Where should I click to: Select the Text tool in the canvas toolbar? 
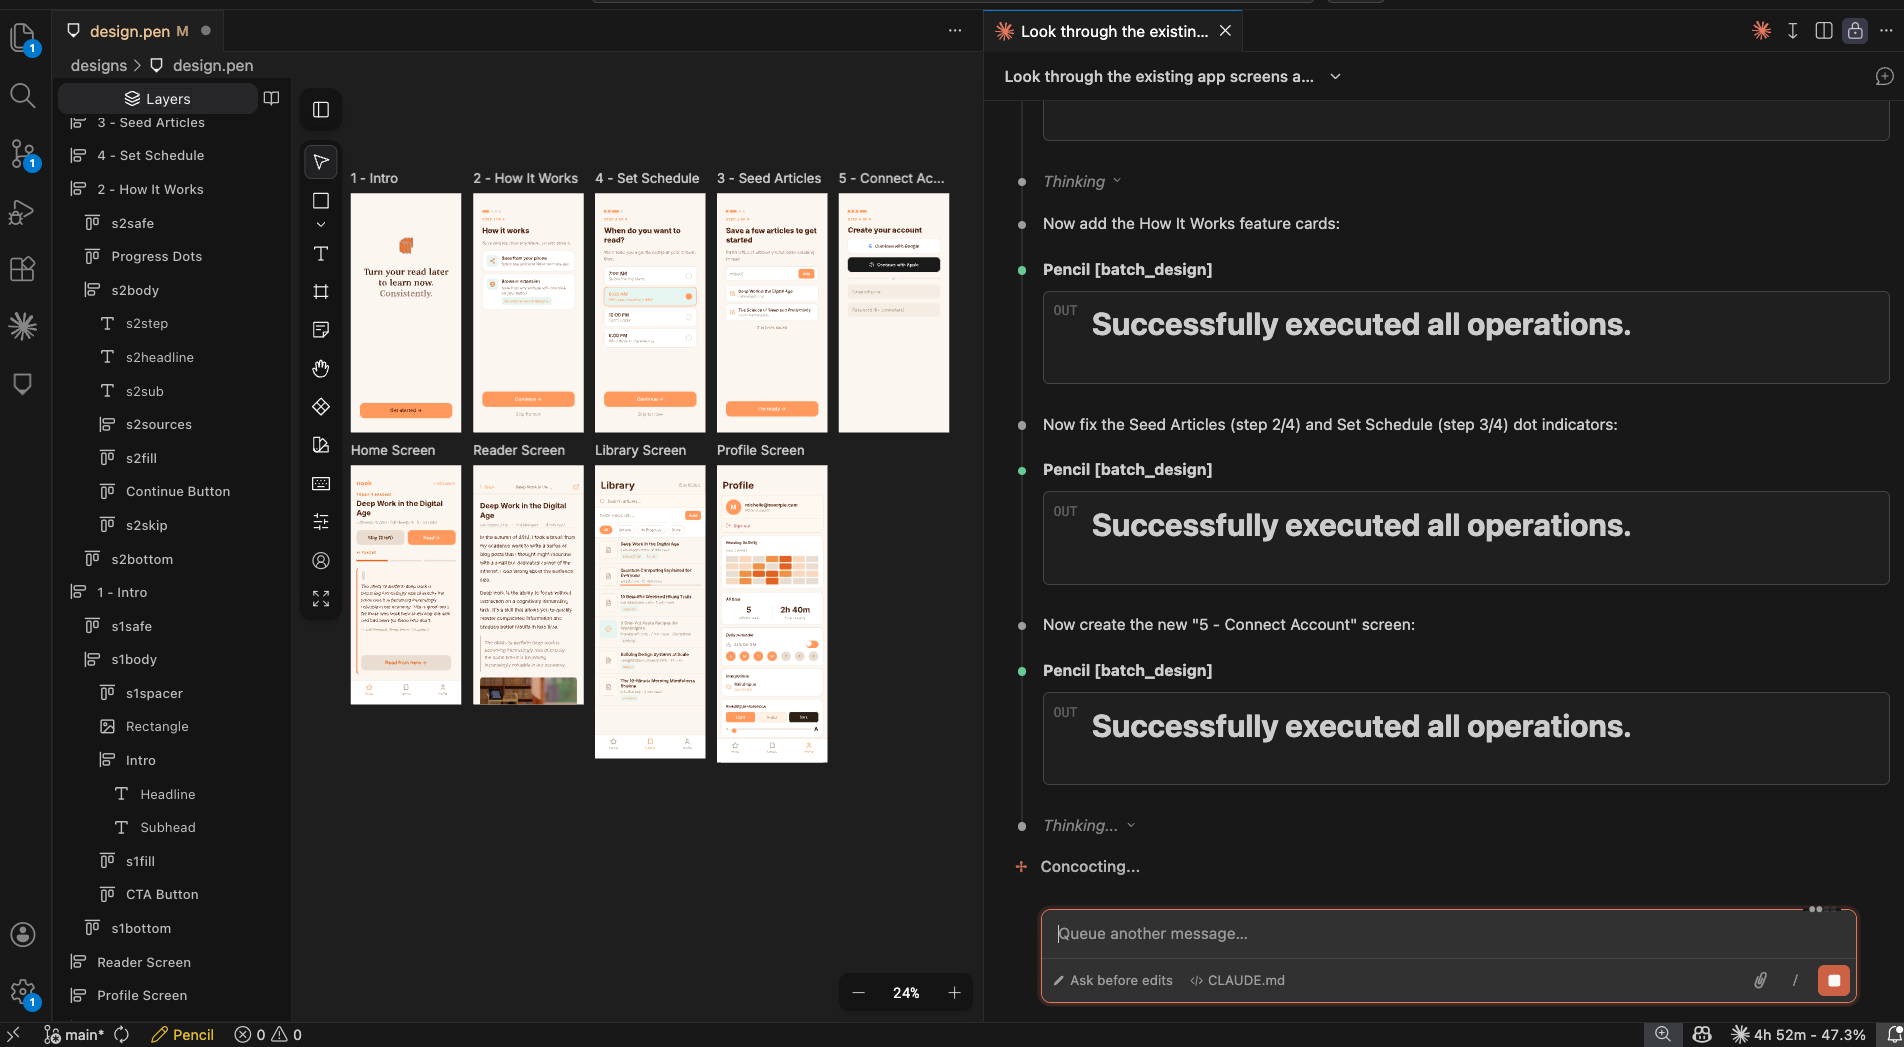click(321, 254)
